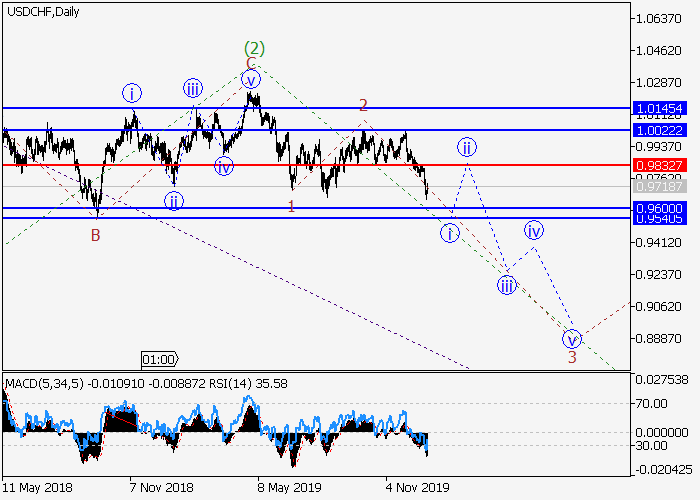Image resolution: width=700 pixels, height=500 pixels.
Task: Select the red wave 2 label
Action: (363, 105)
